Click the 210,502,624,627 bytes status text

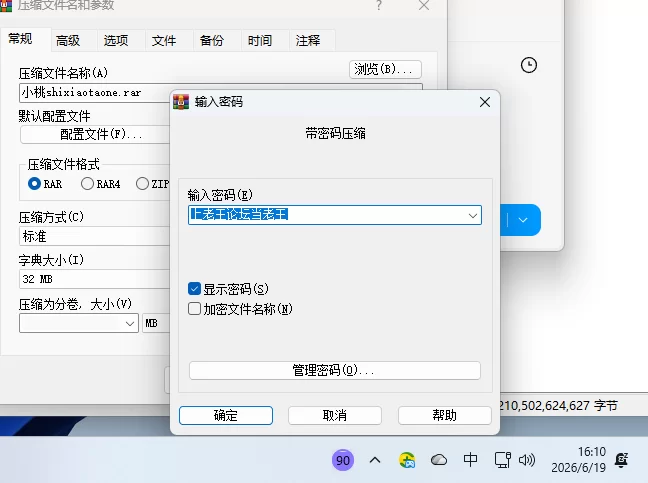(558, 406)
